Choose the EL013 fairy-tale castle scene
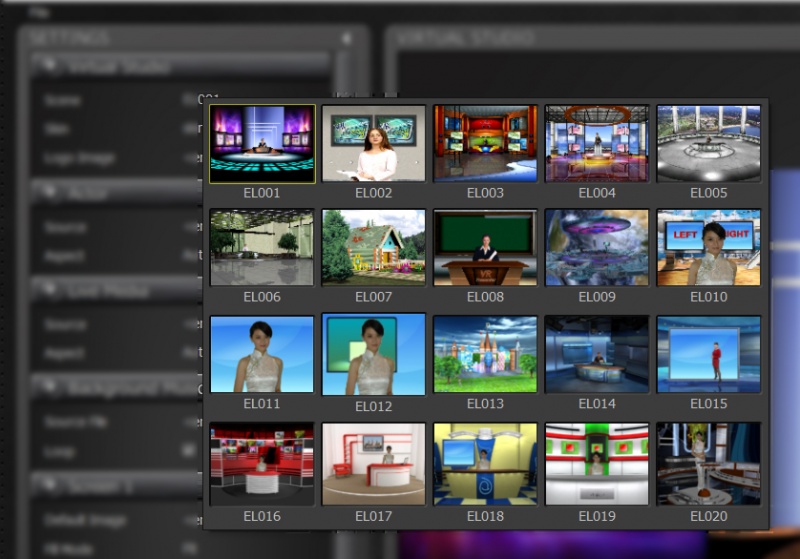The width and height of the screenshot is (800, 559). 485,354
